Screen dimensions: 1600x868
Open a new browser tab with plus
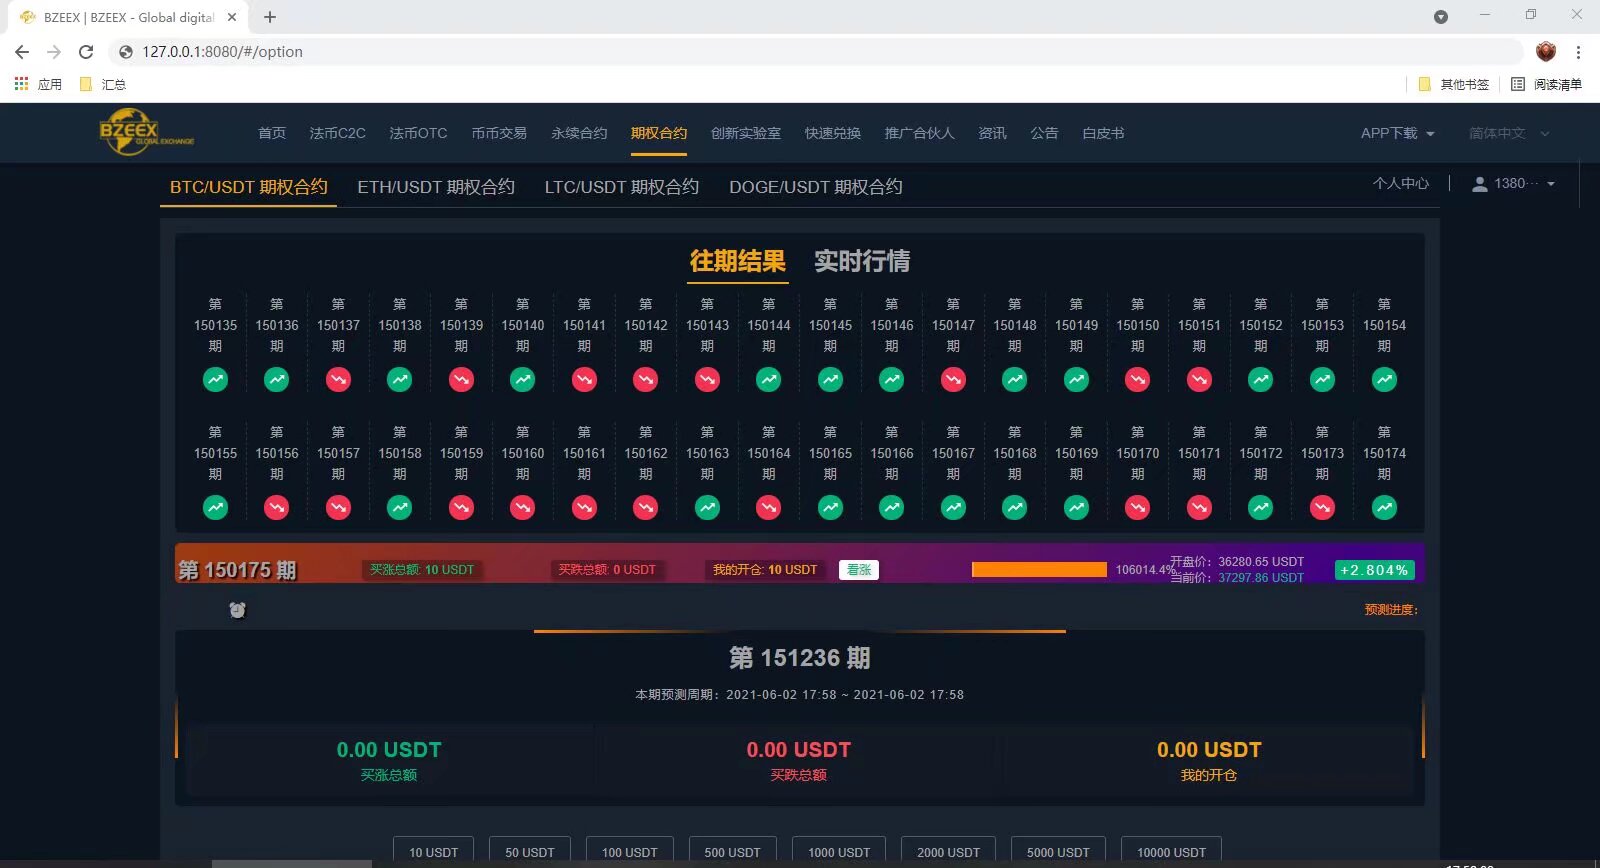point(270,17)
